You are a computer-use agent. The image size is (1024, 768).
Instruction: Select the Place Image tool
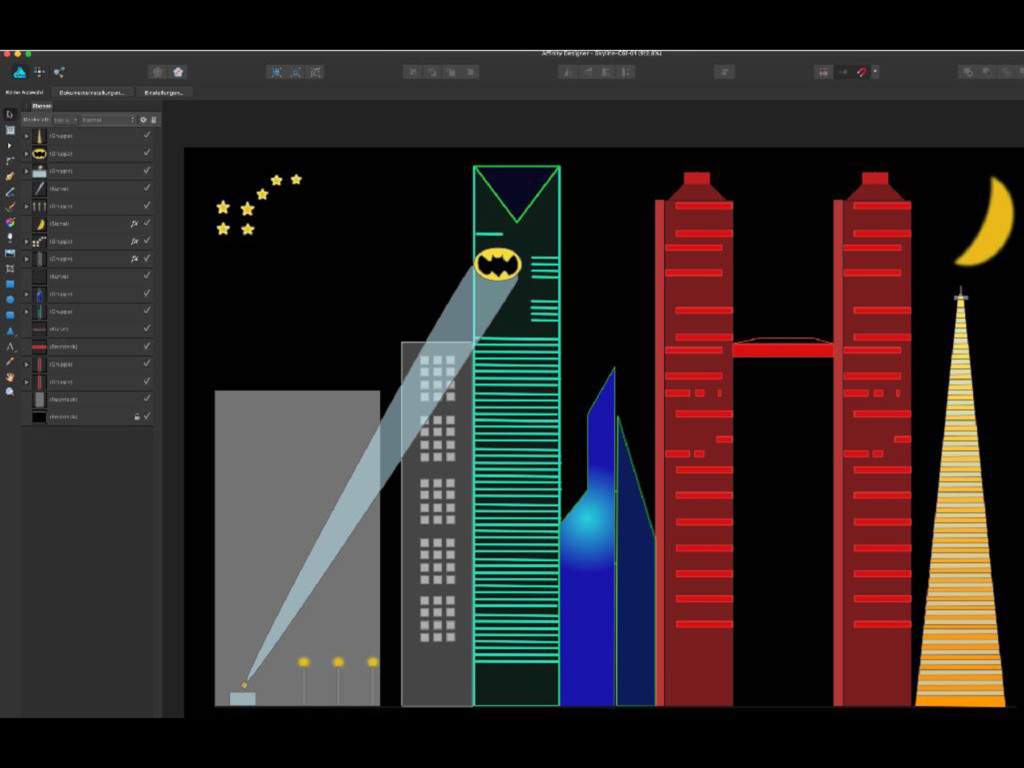tap(10, 253)
